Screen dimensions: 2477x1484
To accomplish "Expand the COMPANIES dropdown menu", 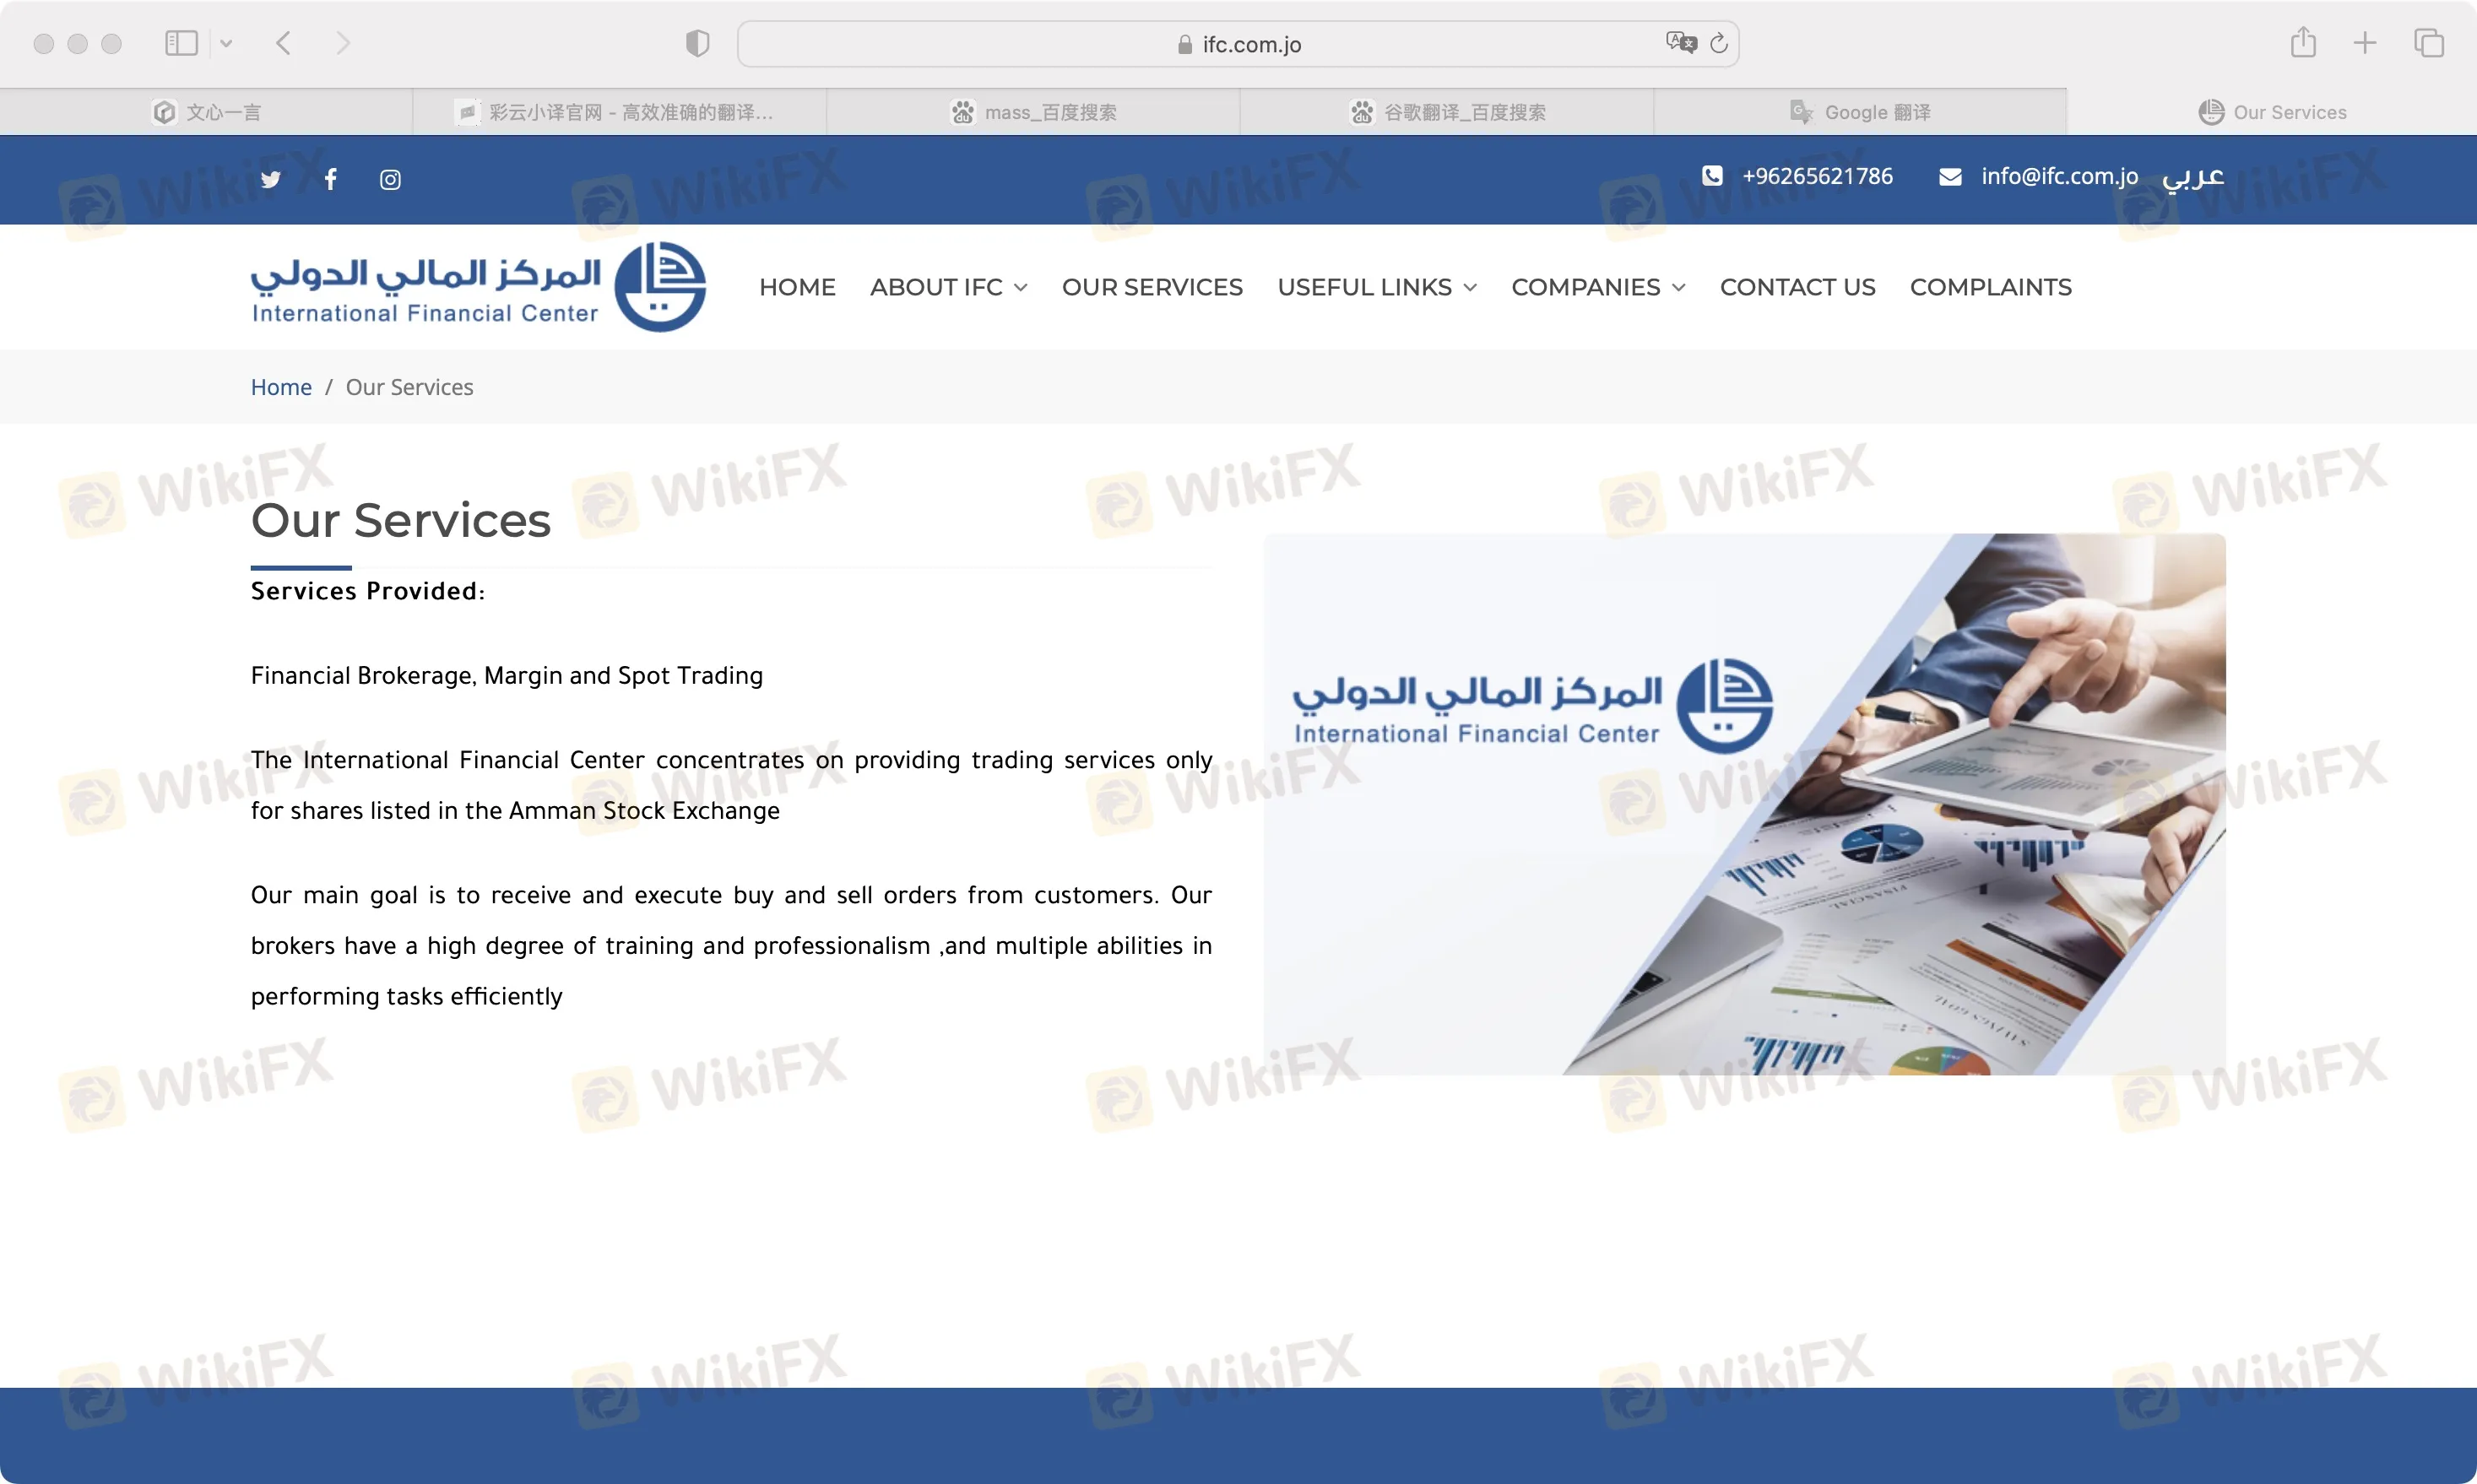I will click(1599, 286).
